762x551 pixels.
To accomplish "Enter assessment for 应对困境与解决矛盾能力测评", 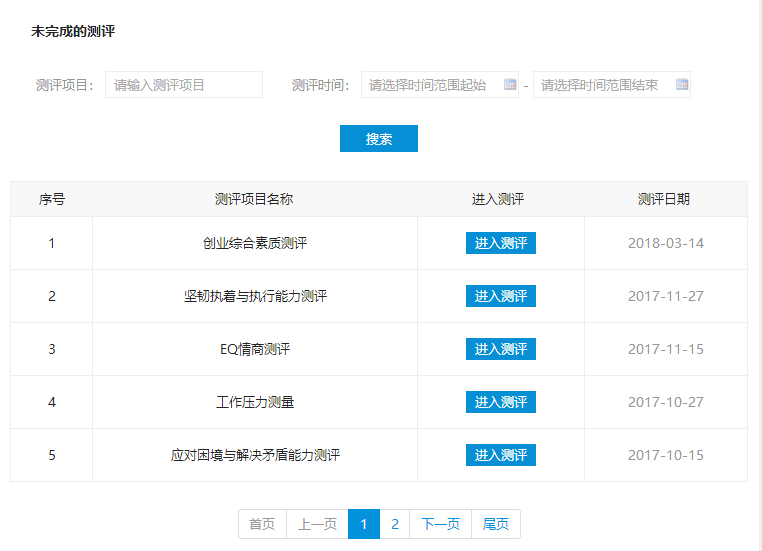I will [500, 455].
